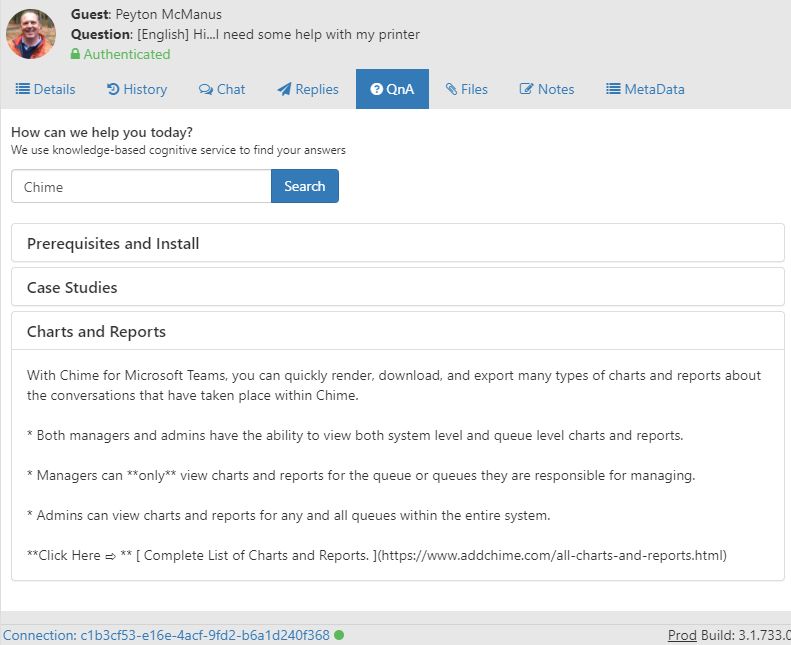Image resolution: width=791 pixels, height=645 pixels.
Task: Click the 'How can we help you today?' heading
Action: (102, 132)
